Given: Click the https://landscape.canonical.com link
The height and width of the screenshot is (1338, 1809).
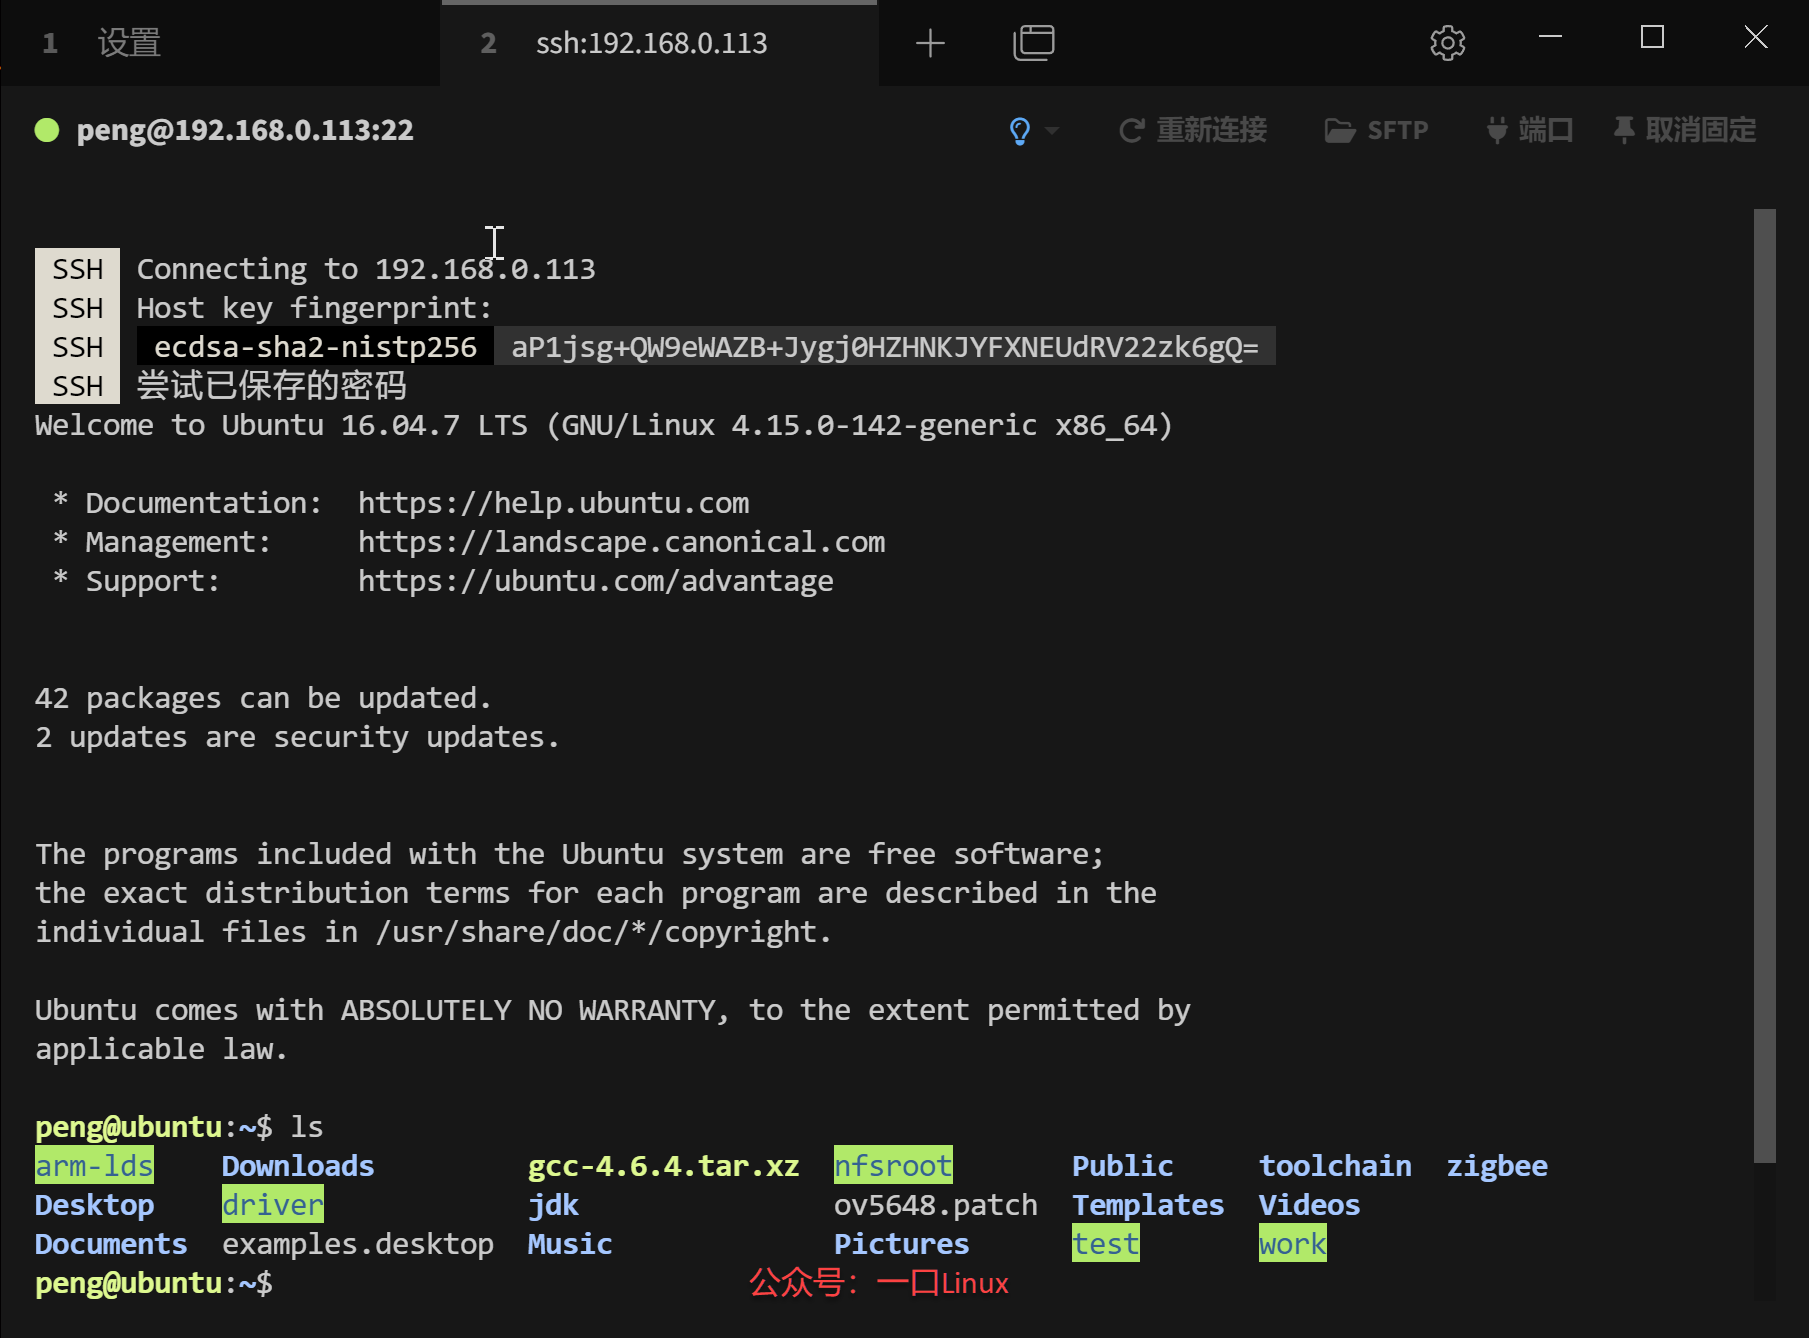Looking at the screenshot, I should [x=622, y=542].
